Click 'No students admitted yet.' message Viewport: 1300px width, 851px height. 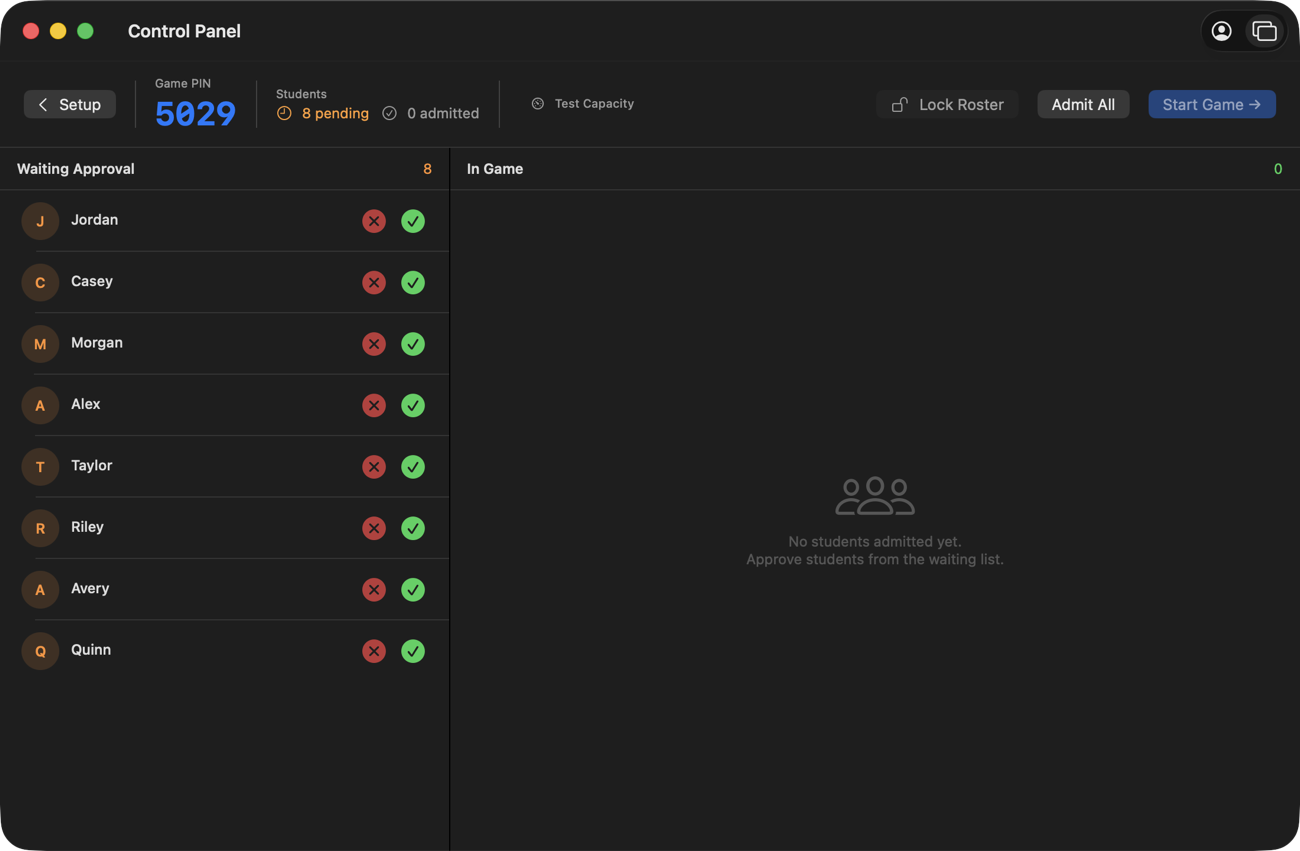pos(875,542)
